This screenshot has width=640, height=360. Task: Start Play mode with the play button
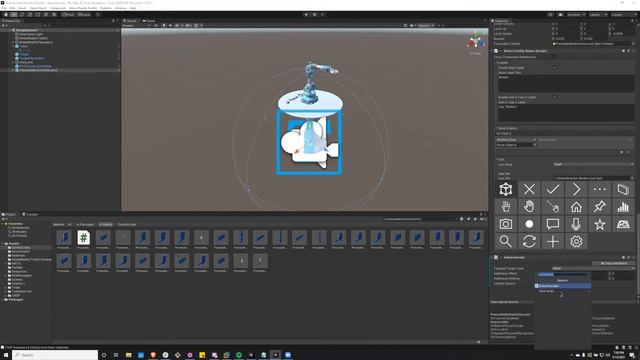(306, 15)
